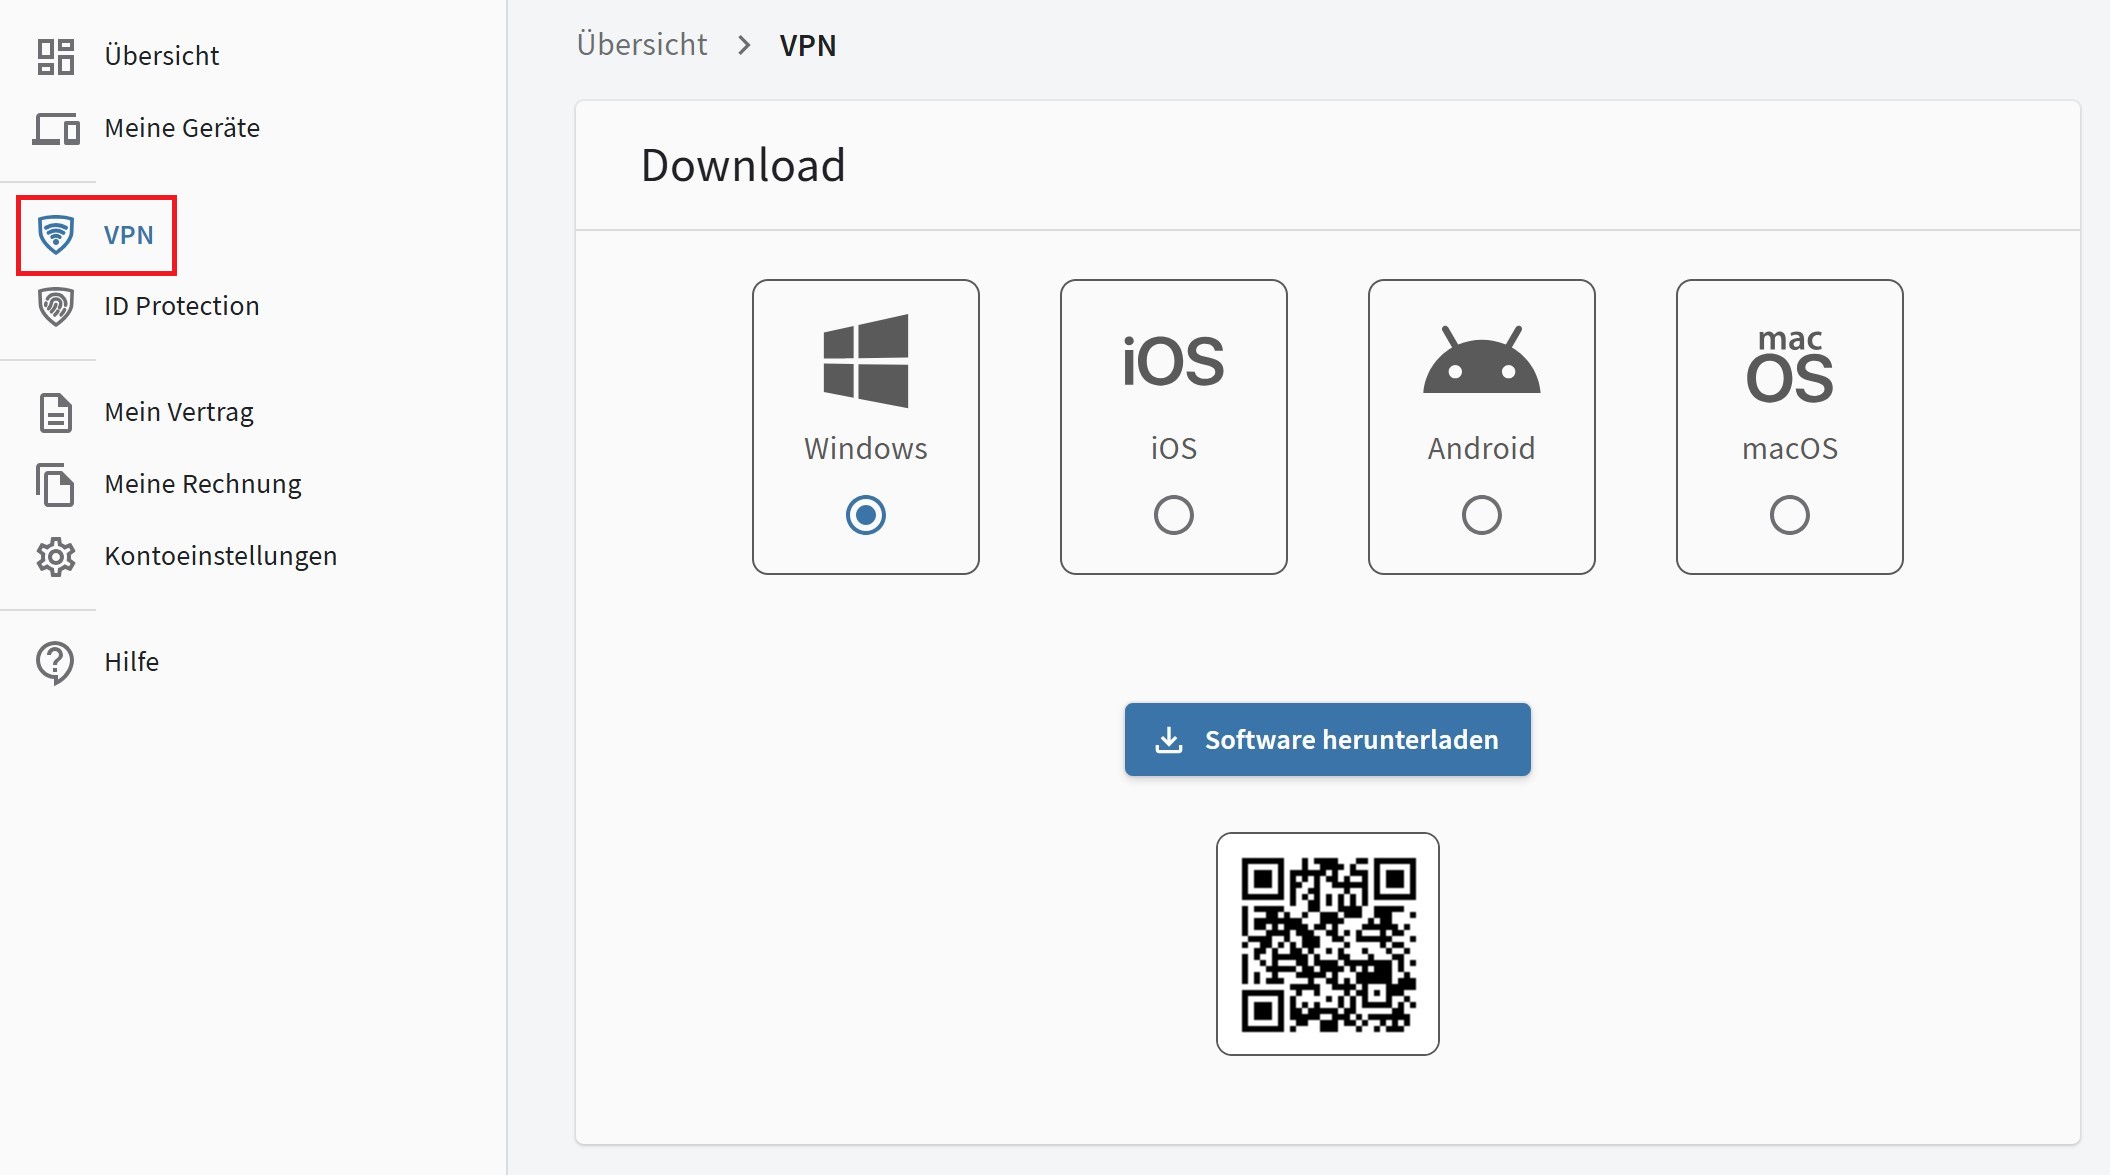Open the Meine Geräte menu item
2110x1175 pixels.
coord(182,129)
